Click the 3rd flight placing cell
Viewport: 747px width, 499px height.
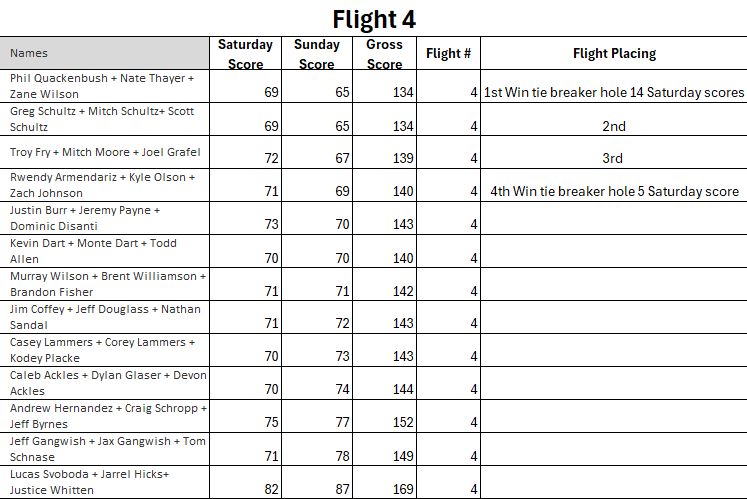coord(613,158)
